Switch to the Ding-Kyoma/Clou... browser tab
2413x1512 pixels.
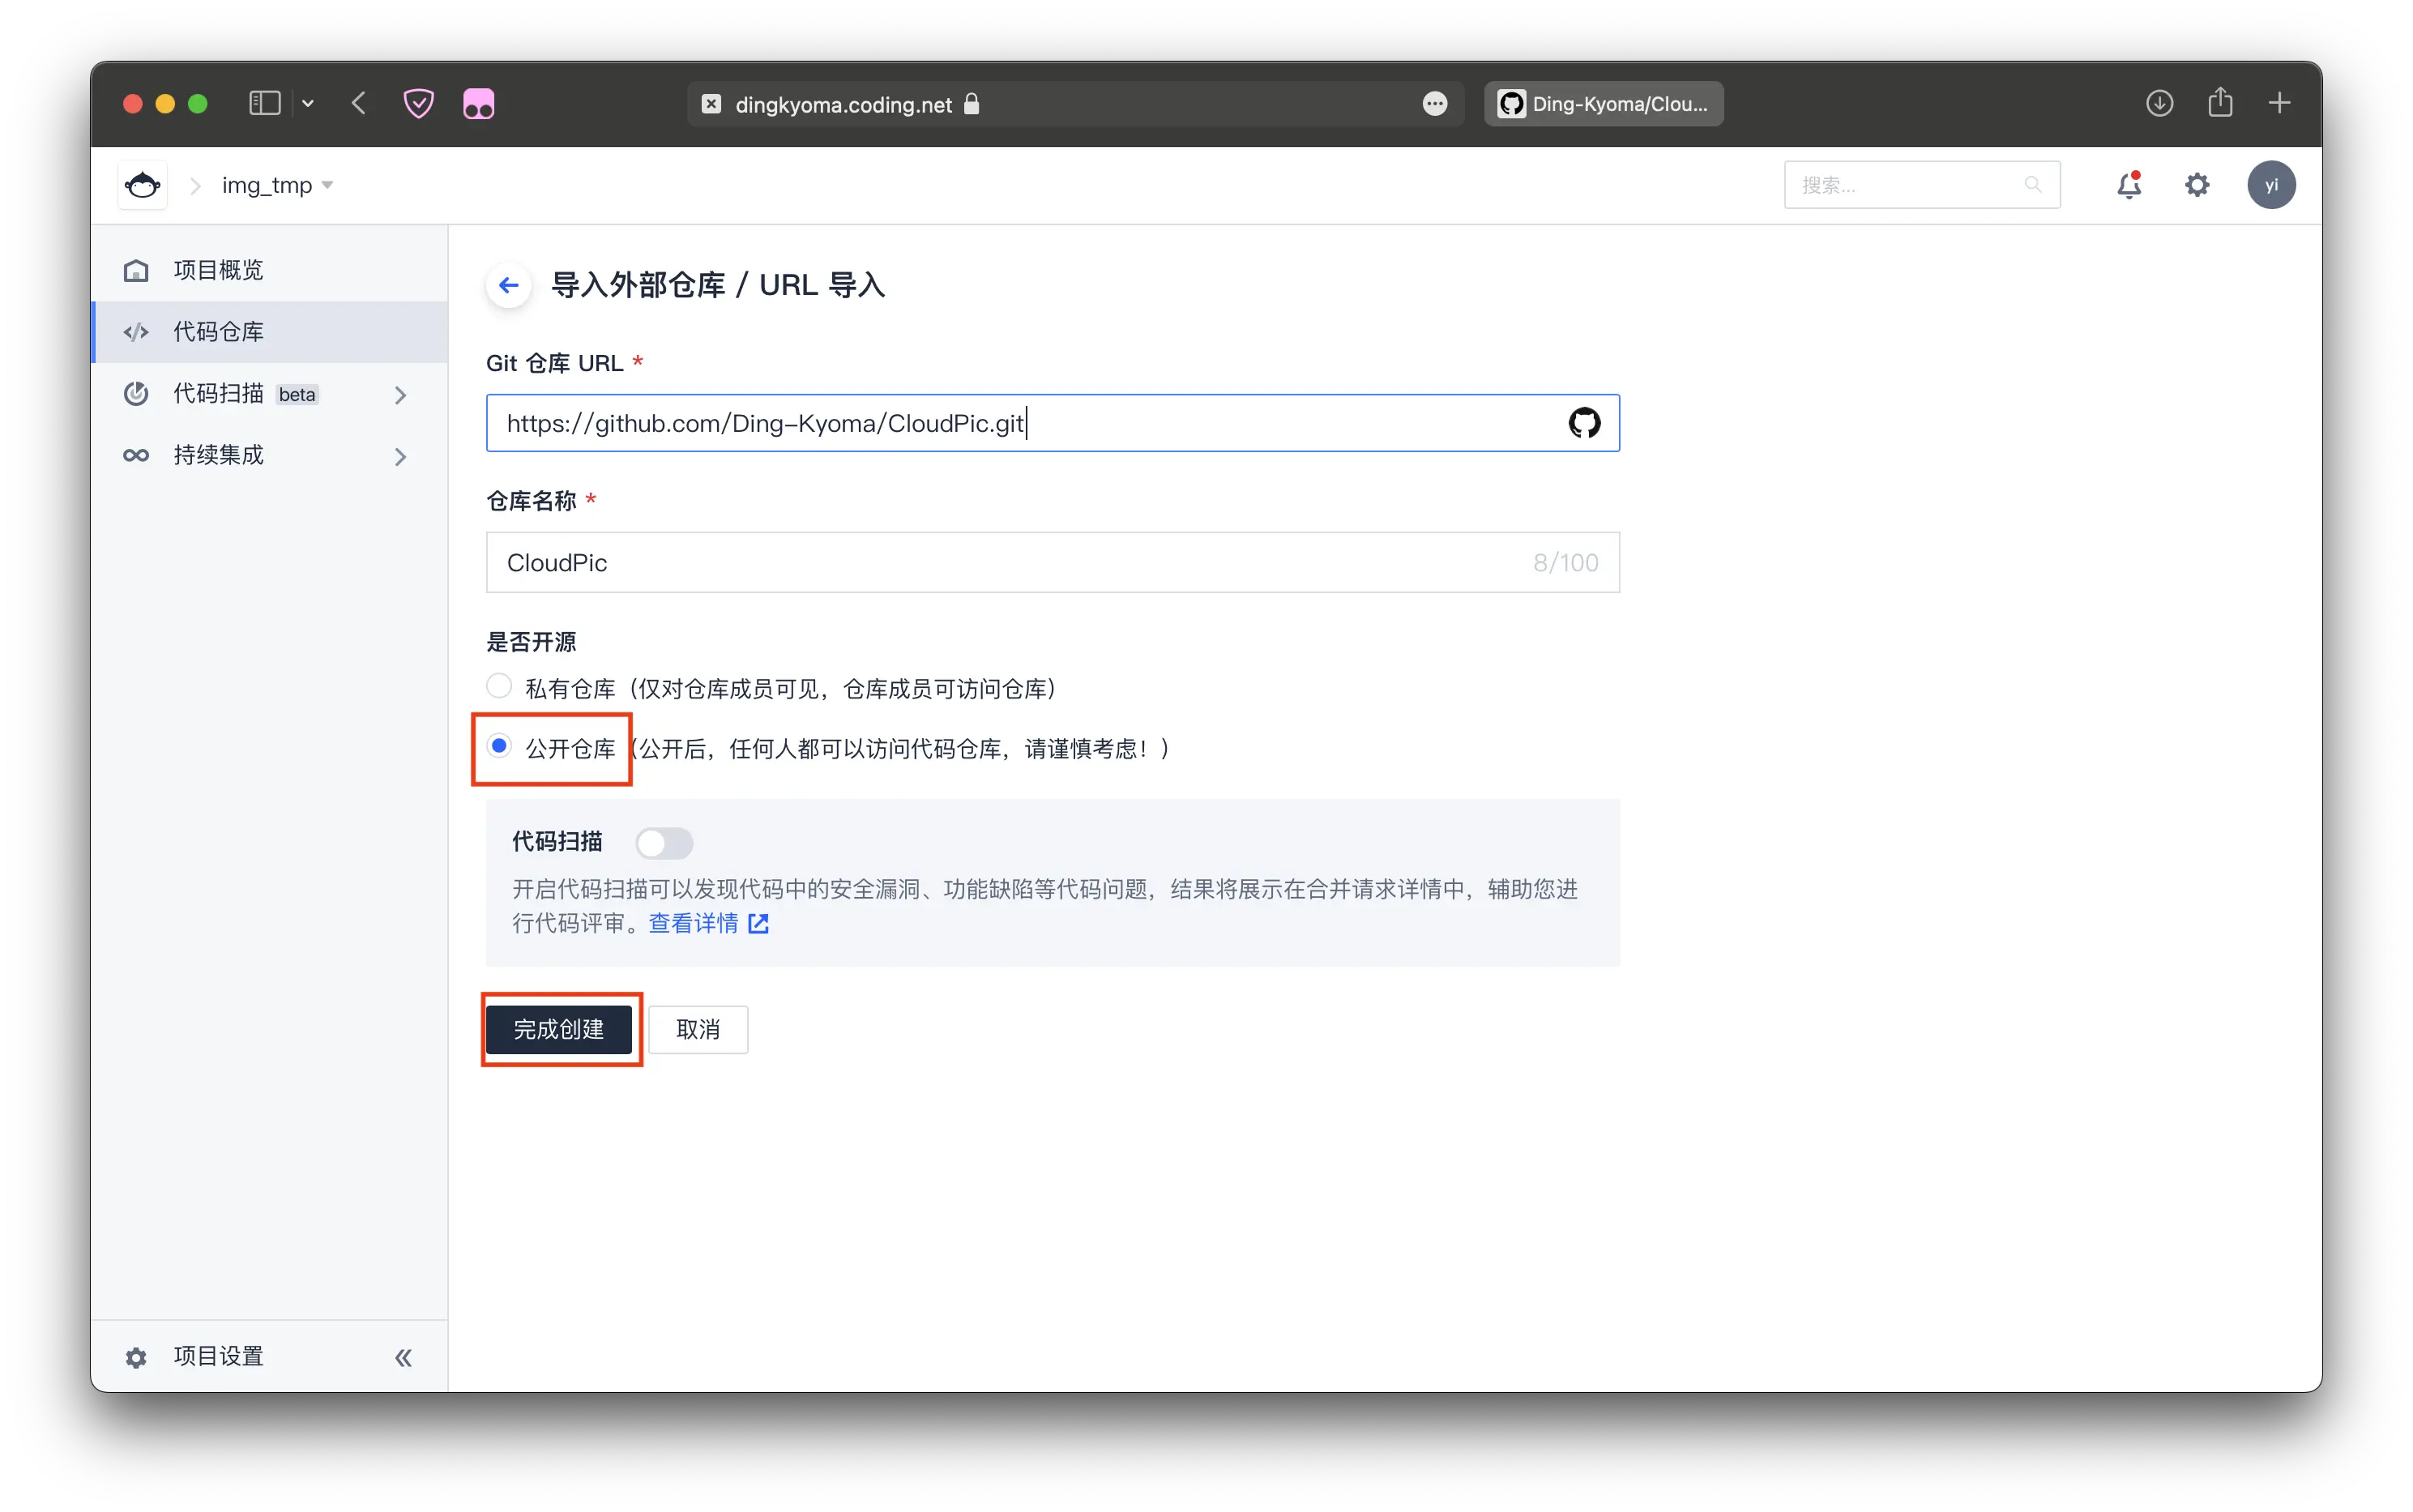tap(1603, 104)
